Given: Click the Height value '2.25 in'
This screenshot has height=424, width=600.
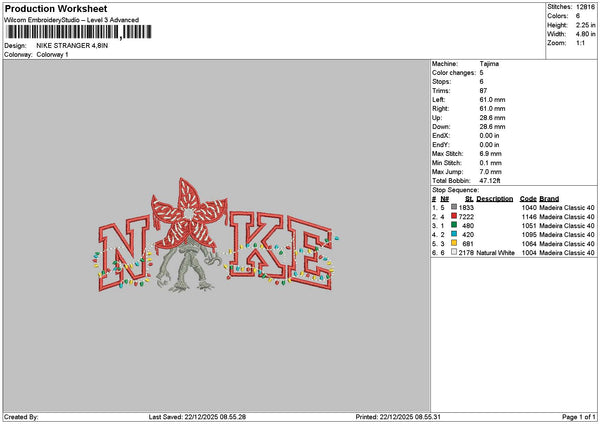Looking at the screenshot, I should coord(585,25).
